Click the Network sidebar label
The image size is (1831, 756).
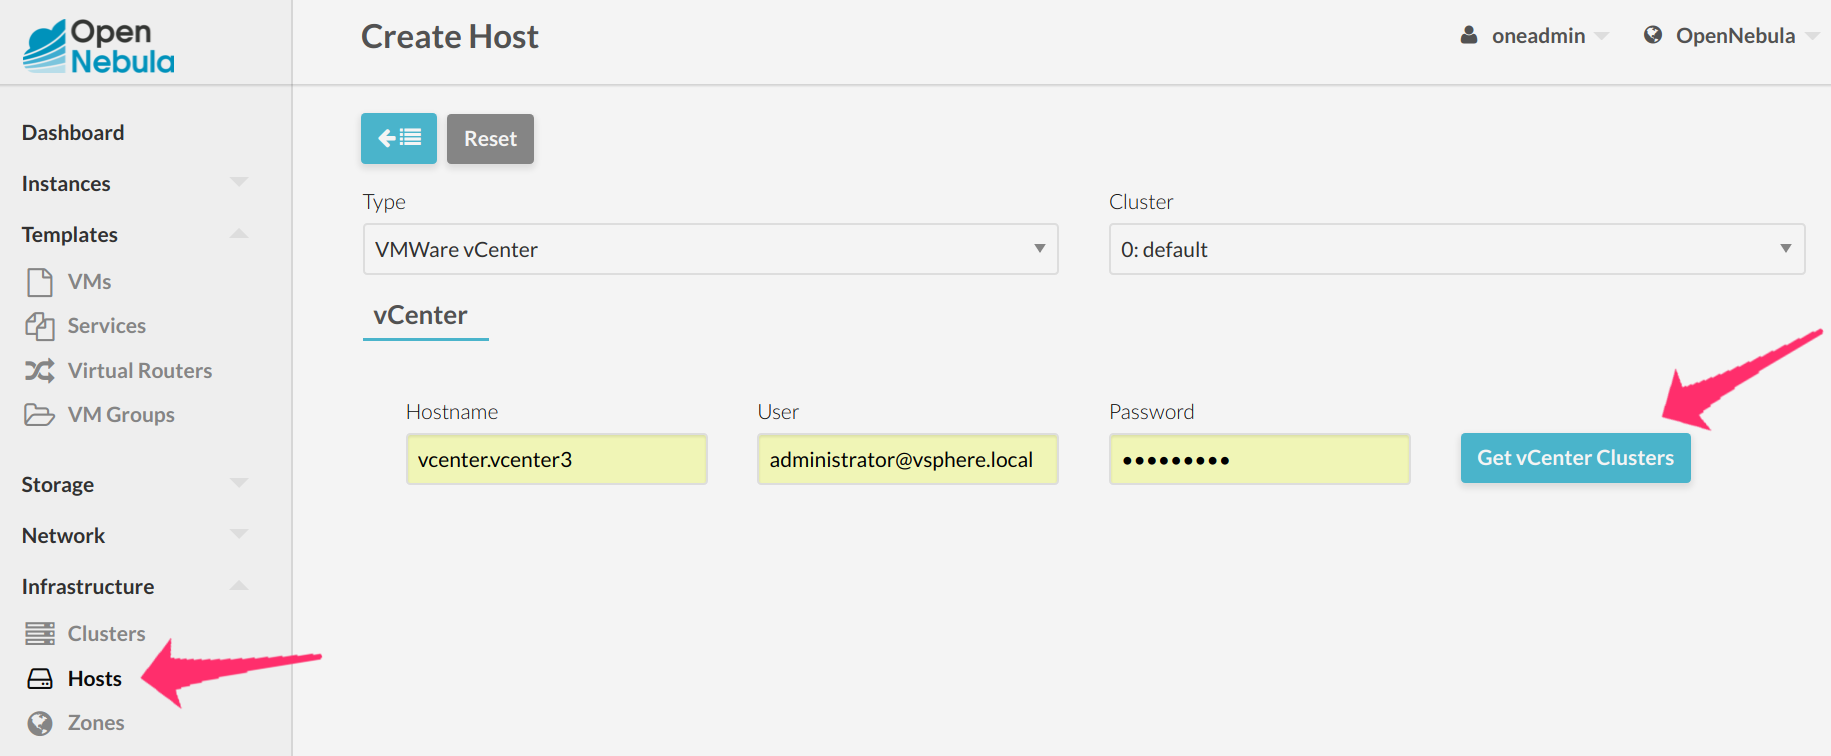click(63, 536)
